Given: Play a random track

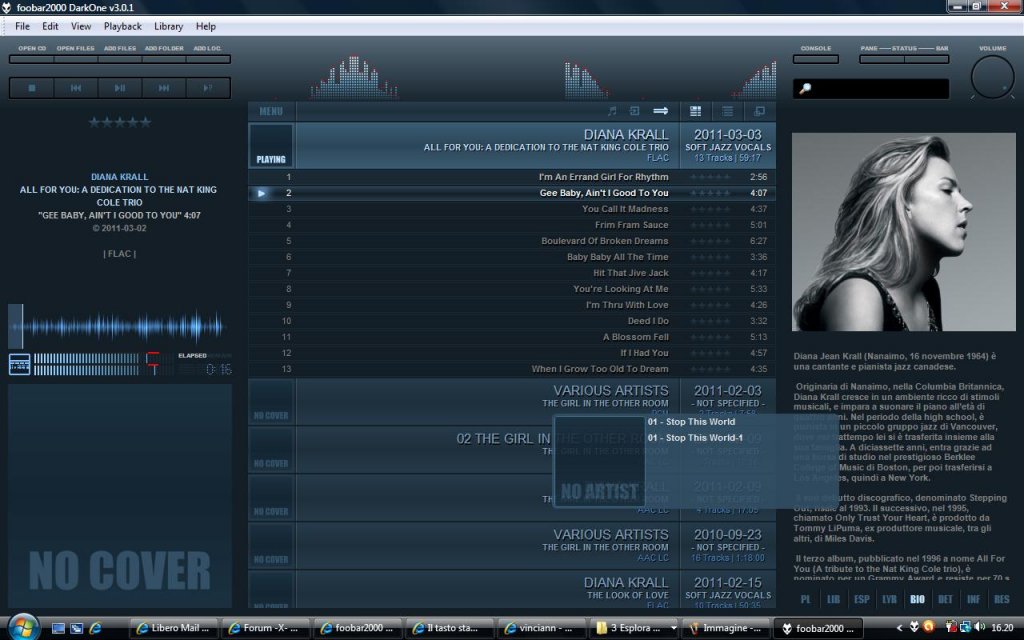Looking at the screenshot, I should pos(208,88).
